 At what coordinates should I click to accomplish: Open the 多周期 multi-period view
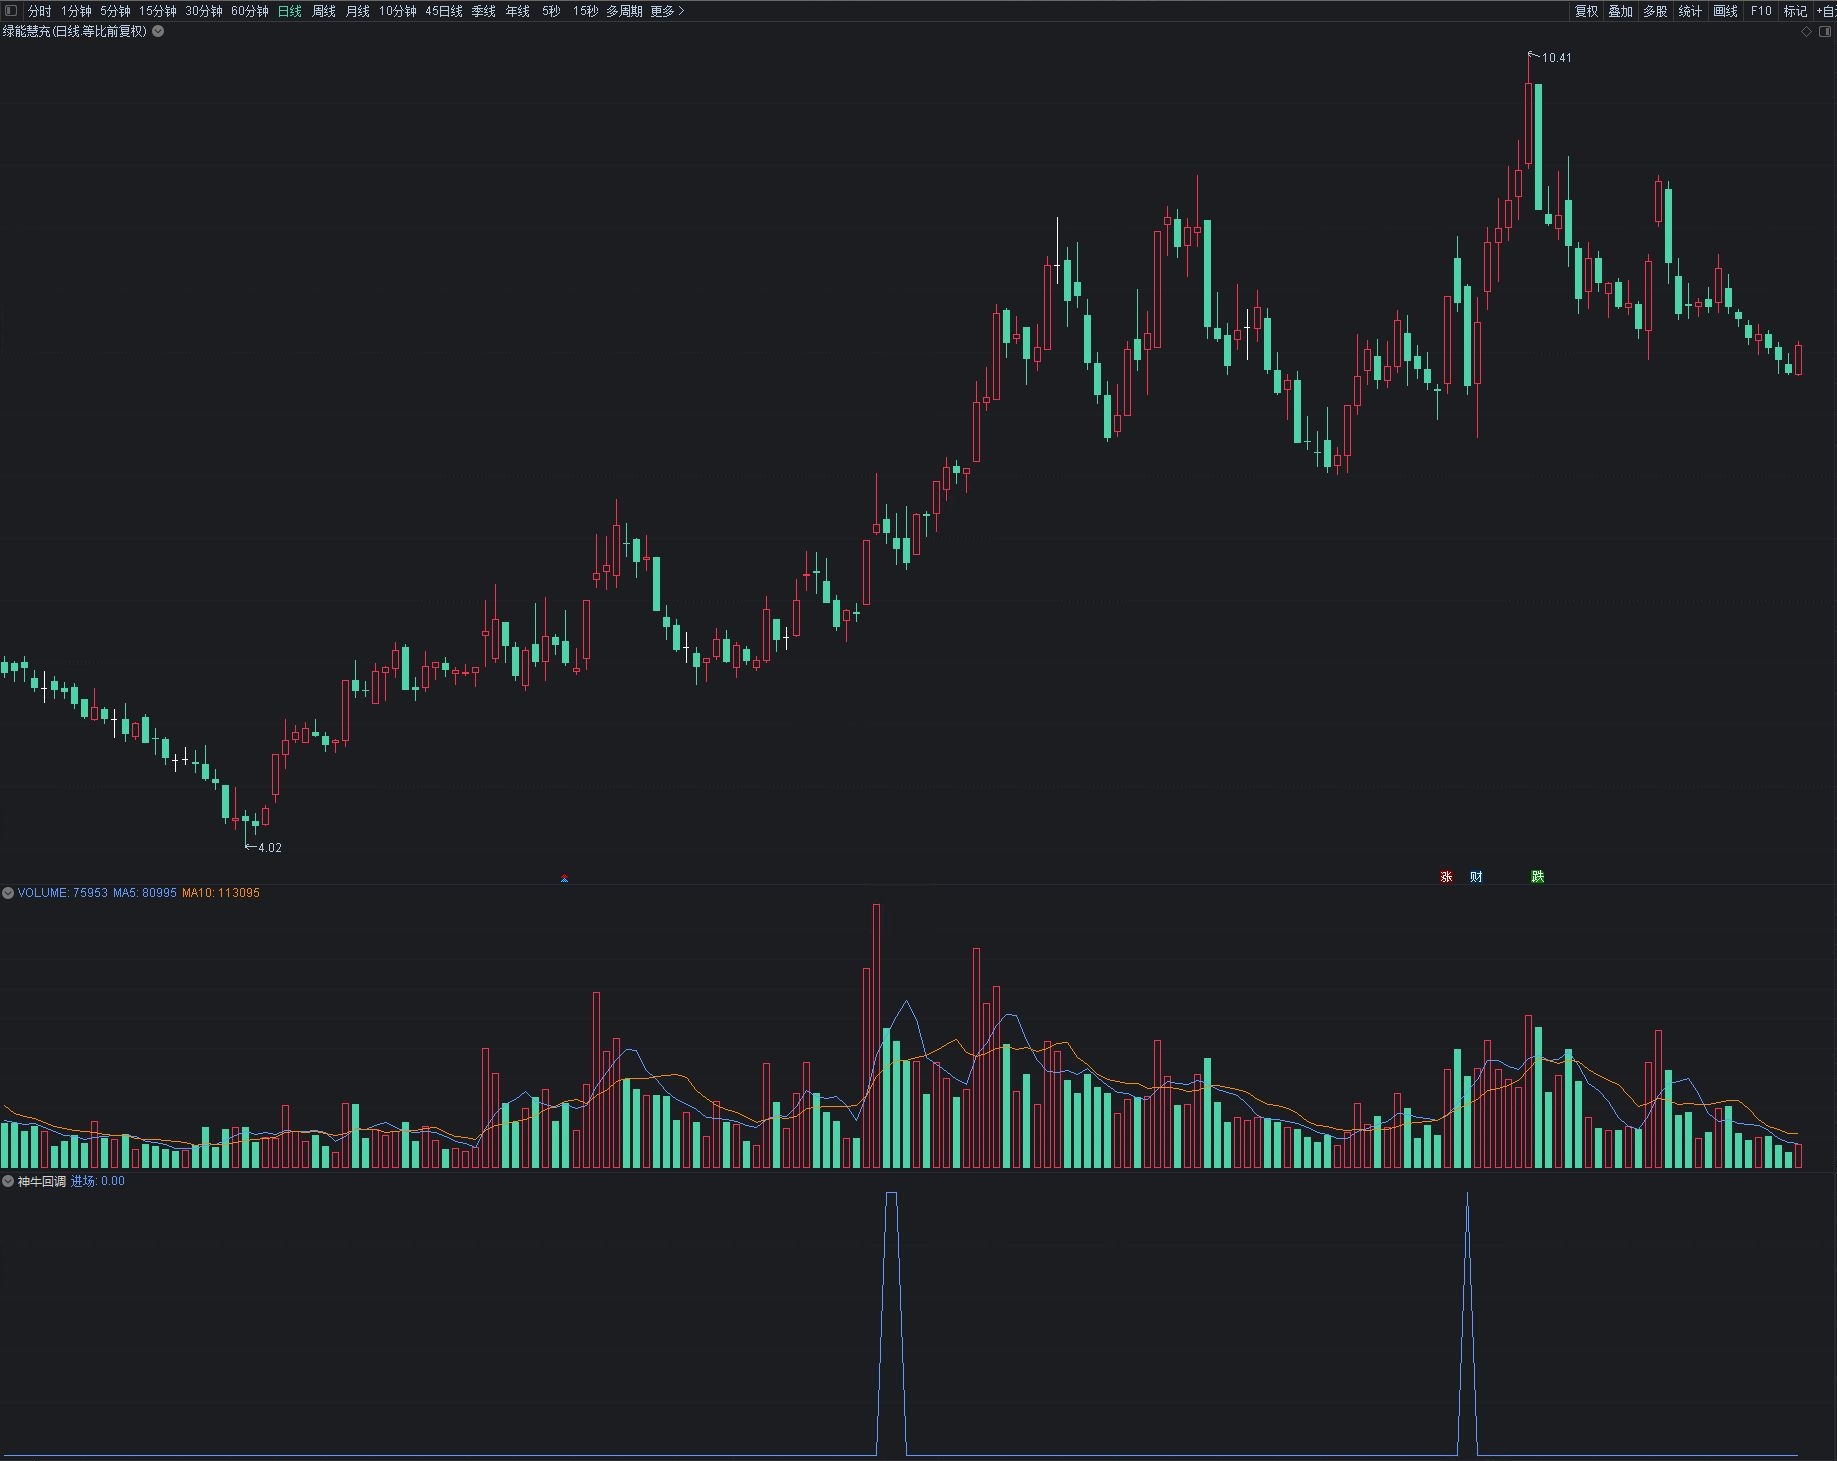625,11
